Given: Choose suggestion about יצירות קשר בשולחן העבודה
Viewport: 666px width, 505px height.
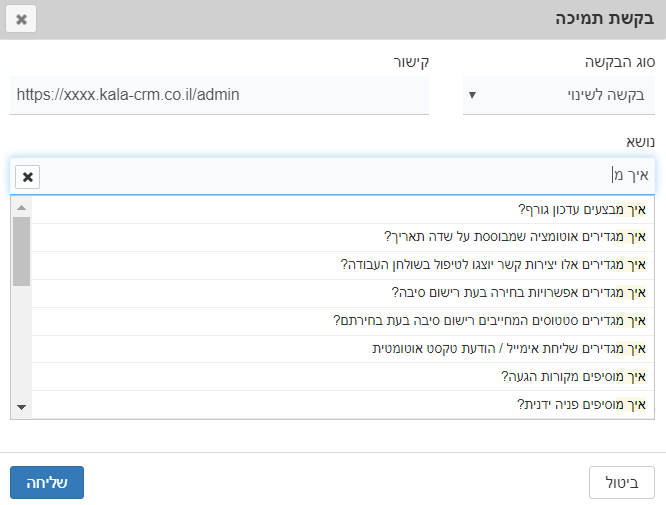Looking at the screenshot, I should (343, 265).
